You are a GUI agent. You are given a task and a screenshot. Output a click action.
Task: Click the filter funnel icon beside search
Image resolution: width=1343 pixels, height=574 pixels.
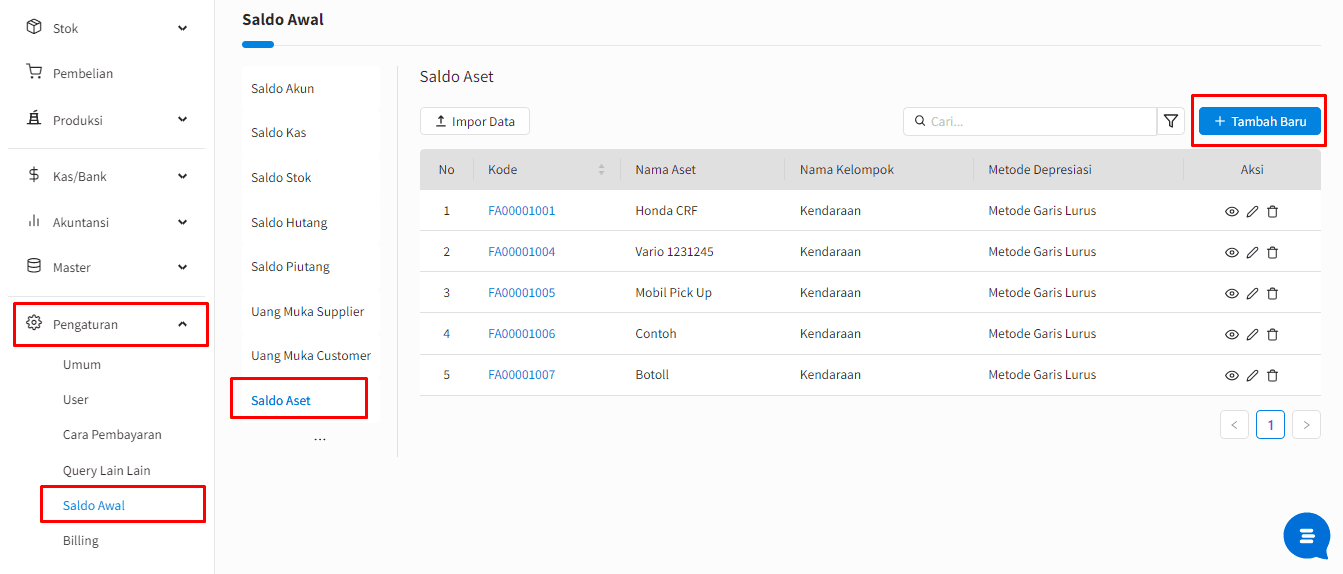[1170, 121]
